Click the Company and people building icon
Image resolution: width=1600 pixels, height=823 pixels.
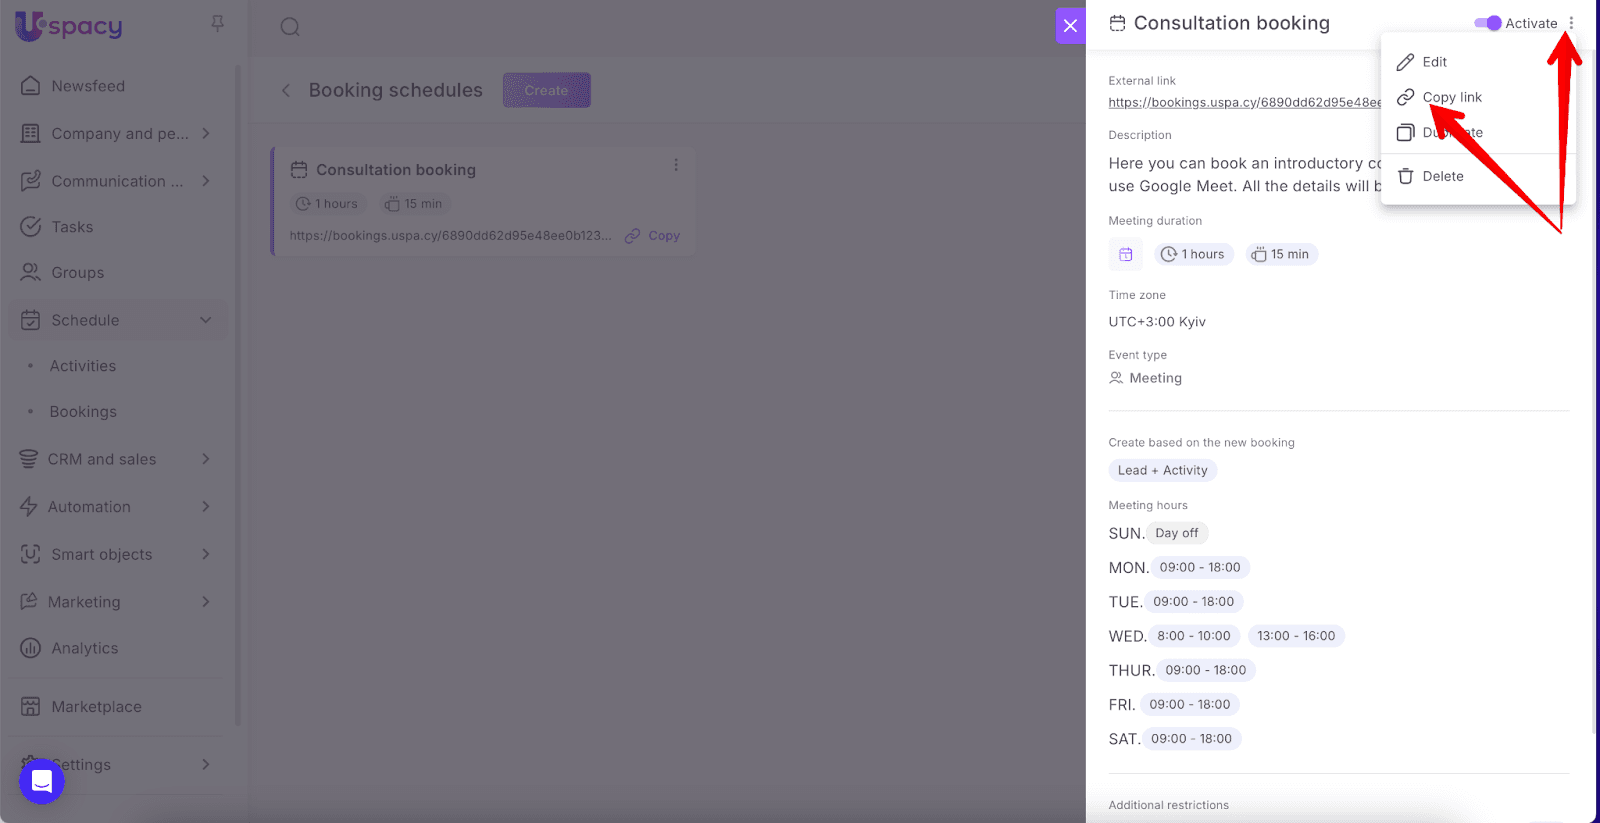[x=31, y=133]
